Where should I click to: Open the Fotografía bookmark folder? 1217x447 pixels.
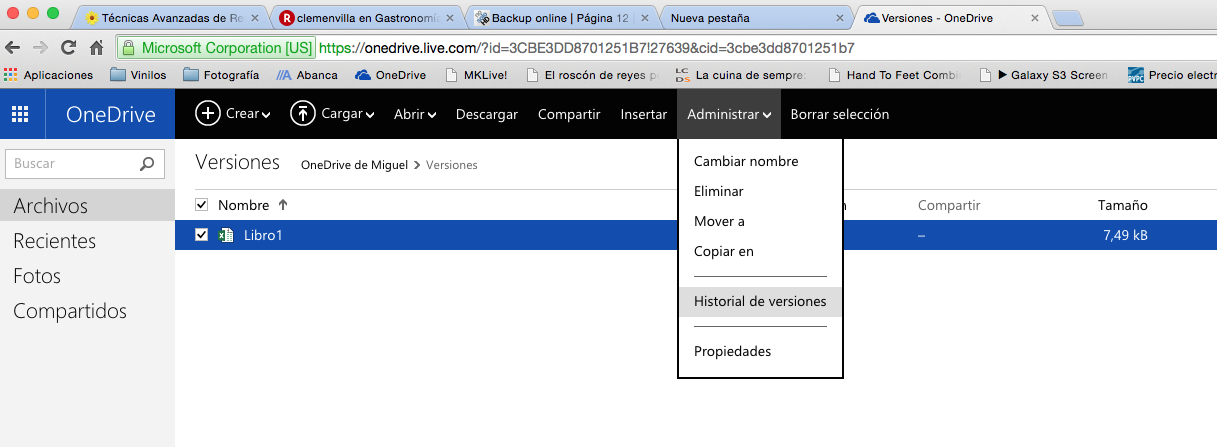coord(221,74)
